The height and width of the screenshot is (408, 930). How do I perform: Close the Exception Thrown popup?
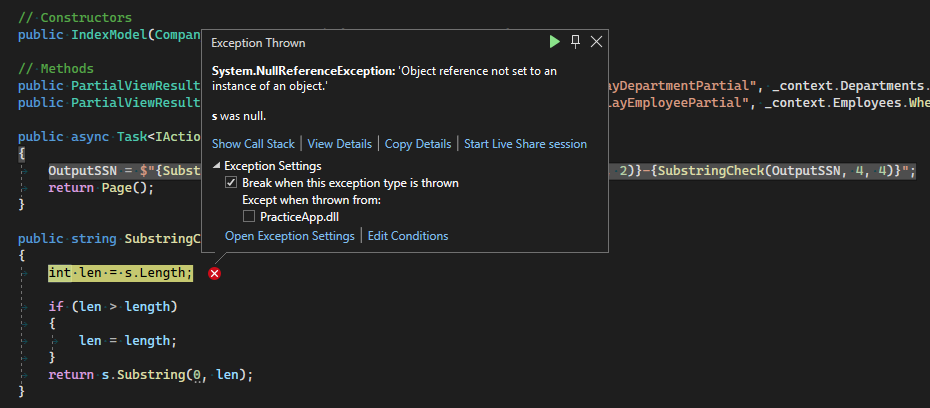tap(597, 42)
